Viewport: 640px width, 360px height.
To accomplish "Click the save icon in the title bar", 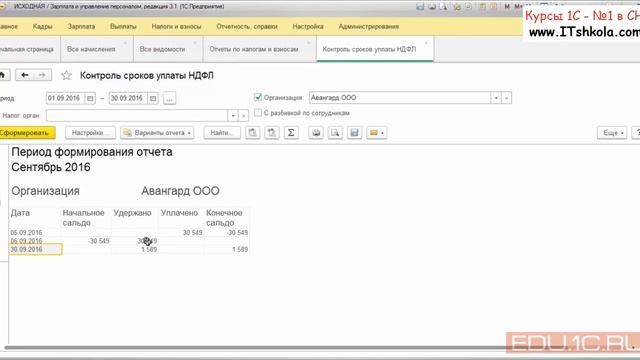I will 420,7.
